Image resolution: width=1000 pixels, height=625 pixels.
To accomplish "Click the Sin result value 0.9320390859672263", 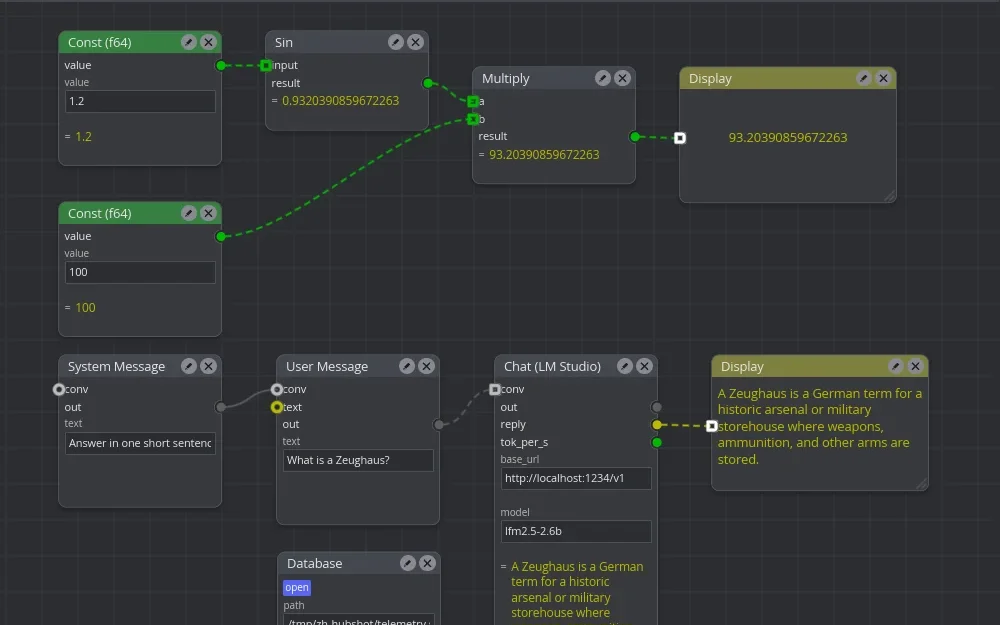I will point(341,101).
